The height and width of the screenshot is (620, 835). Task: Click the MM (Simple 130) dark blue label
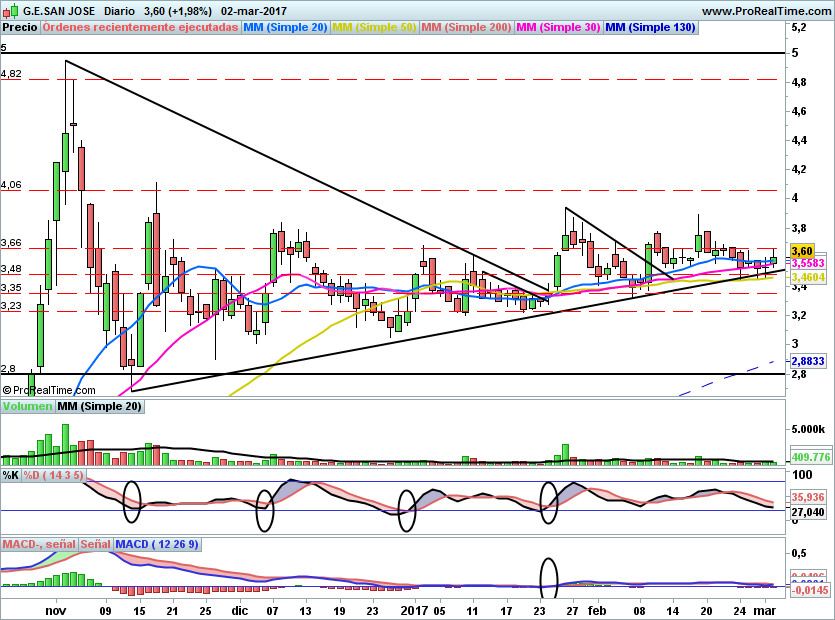(x=650, y=28)
